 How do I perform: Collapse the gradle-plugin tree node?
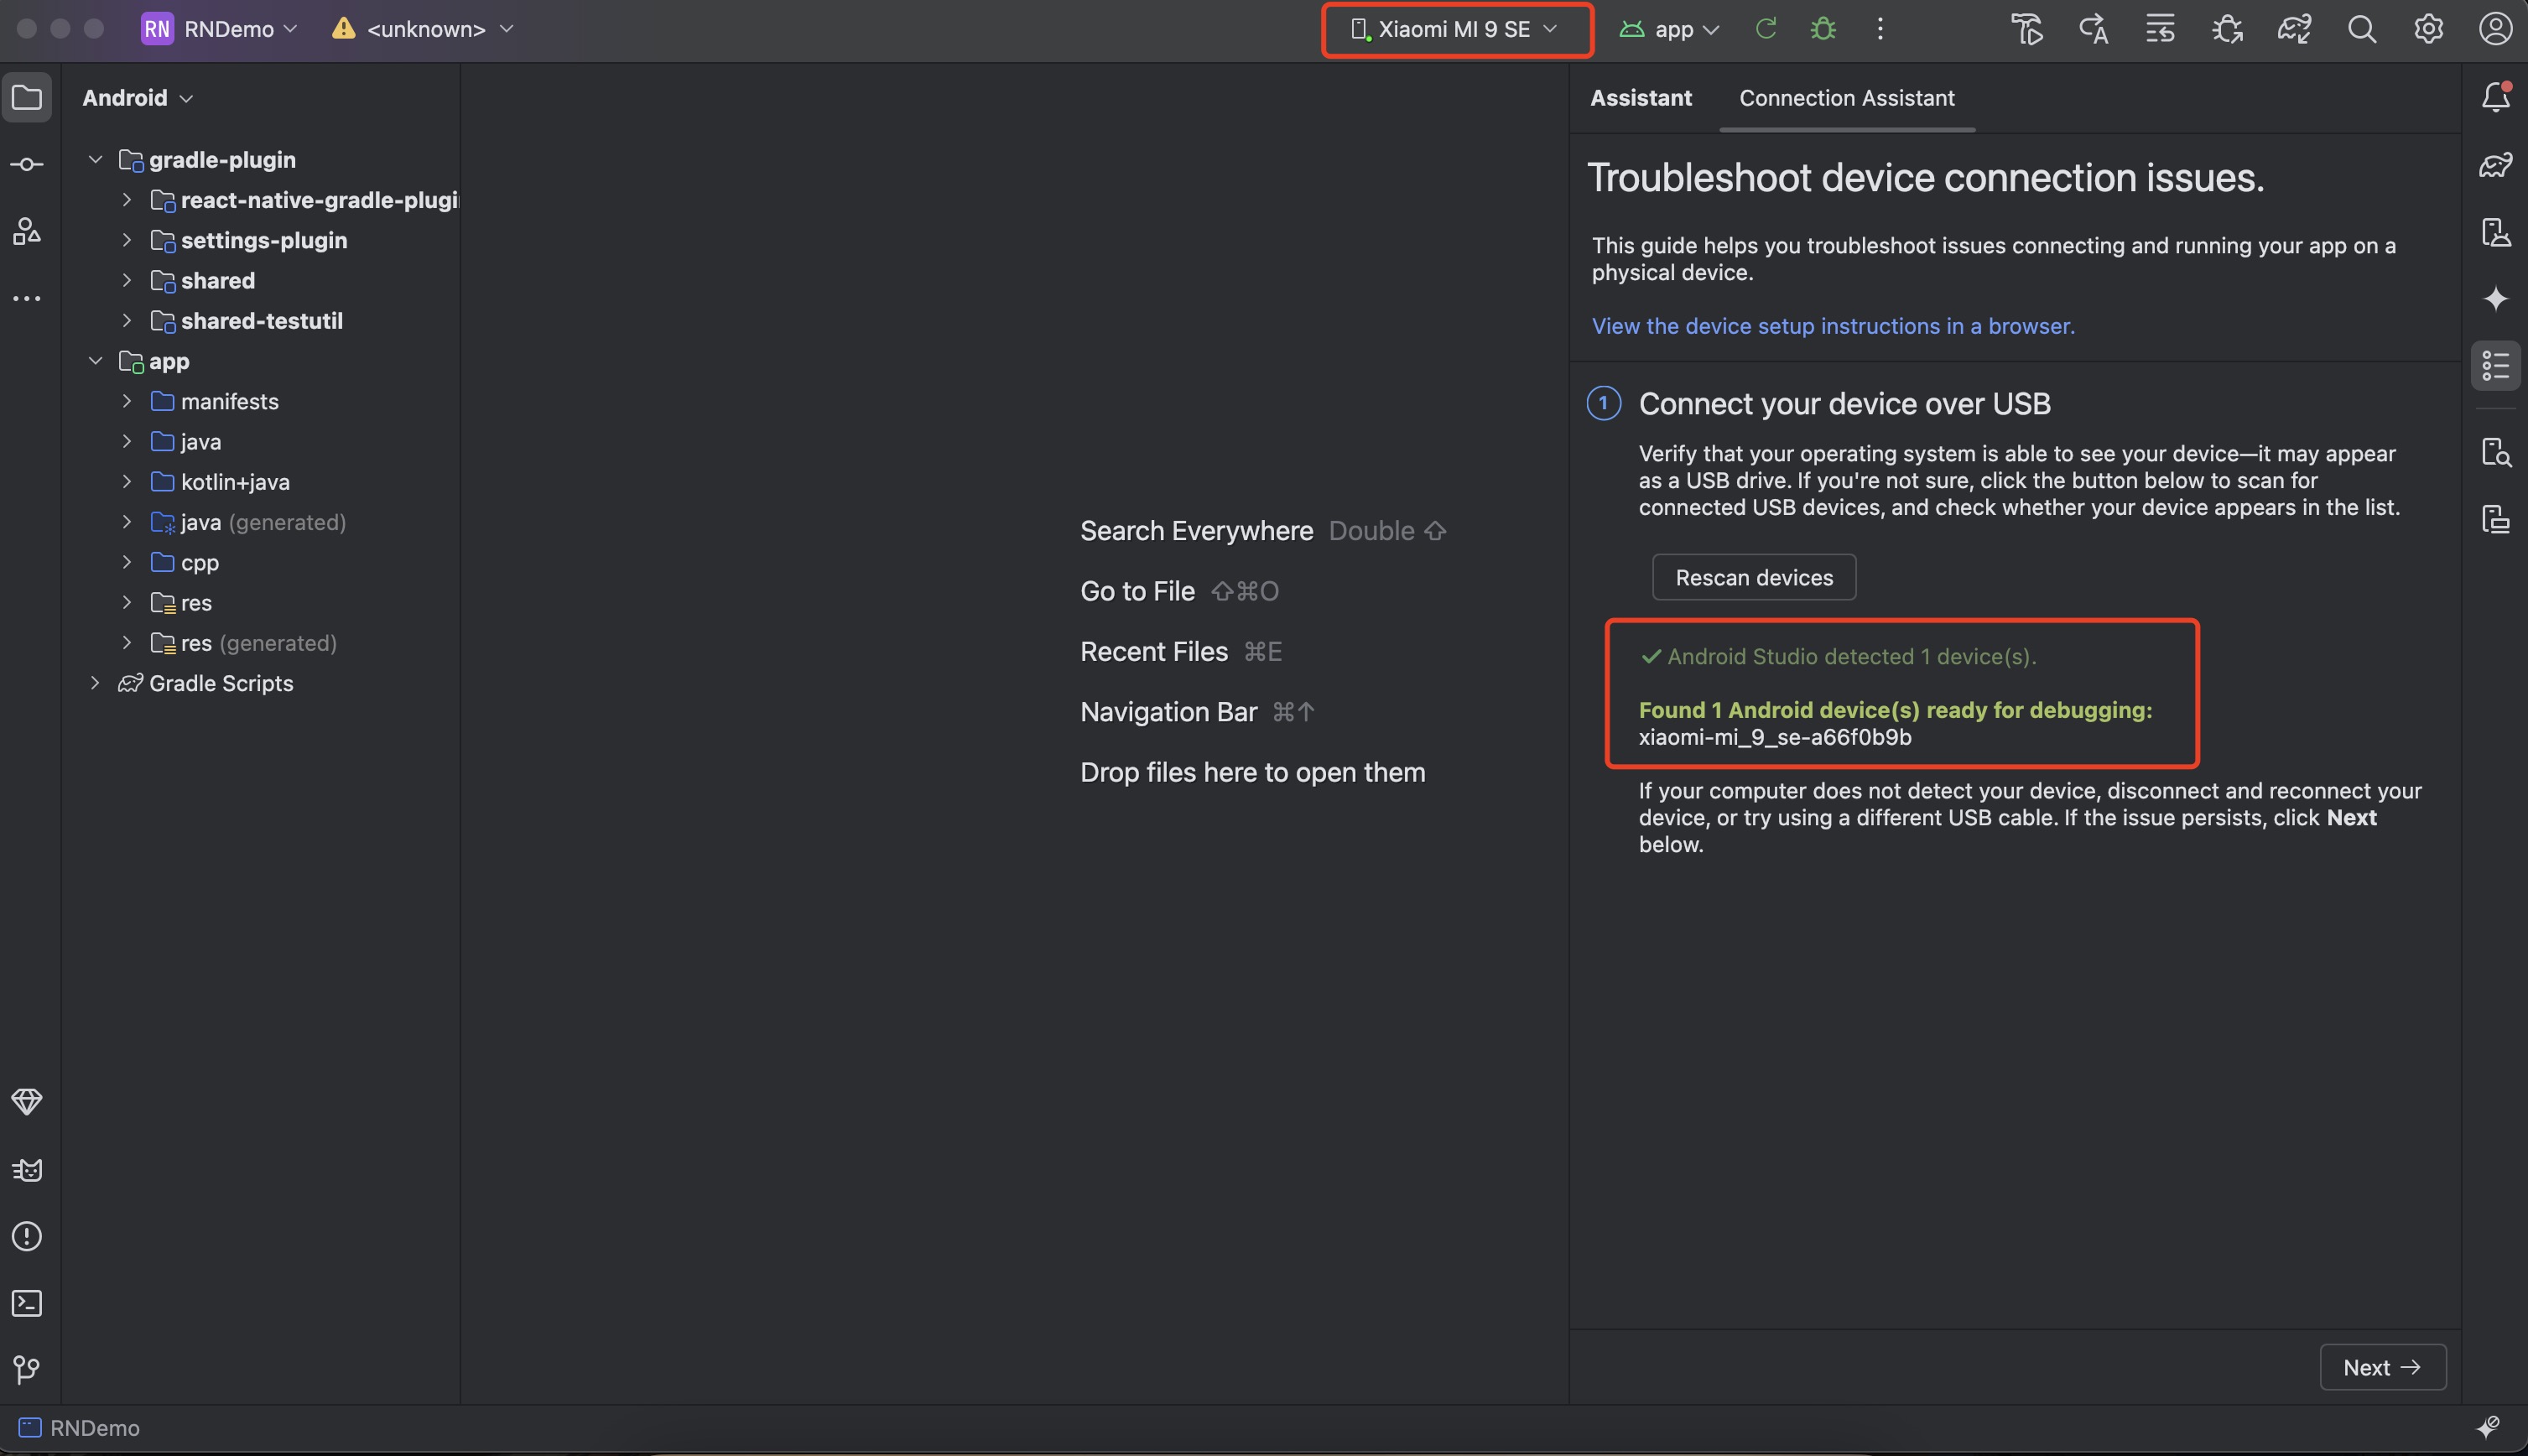pos(96,160)
